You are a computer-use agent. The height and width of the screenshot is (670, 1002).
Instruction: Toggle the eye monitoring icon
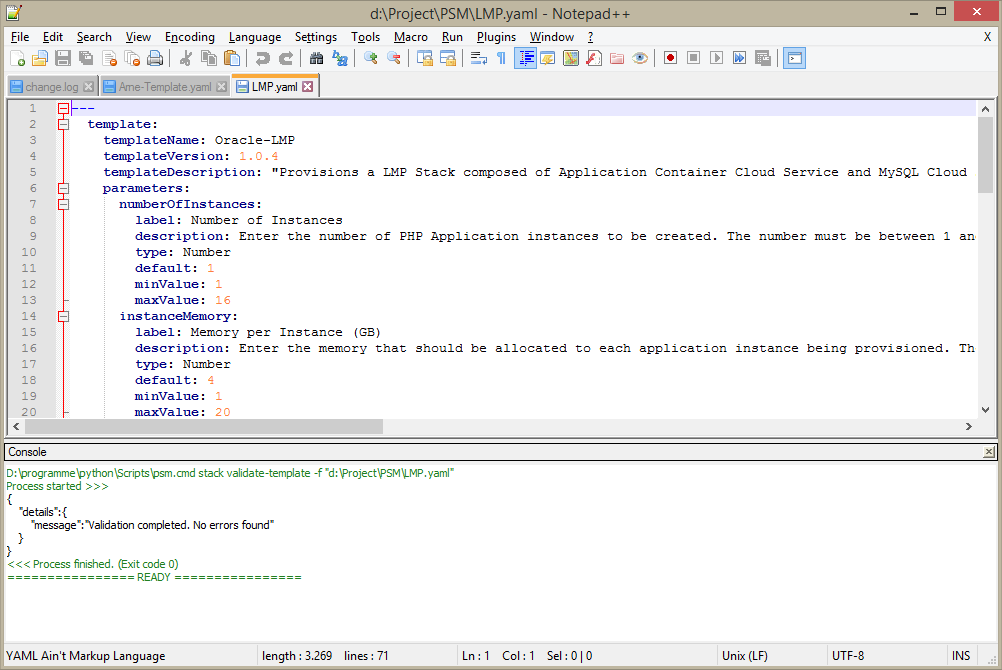[x=640, y=59]
